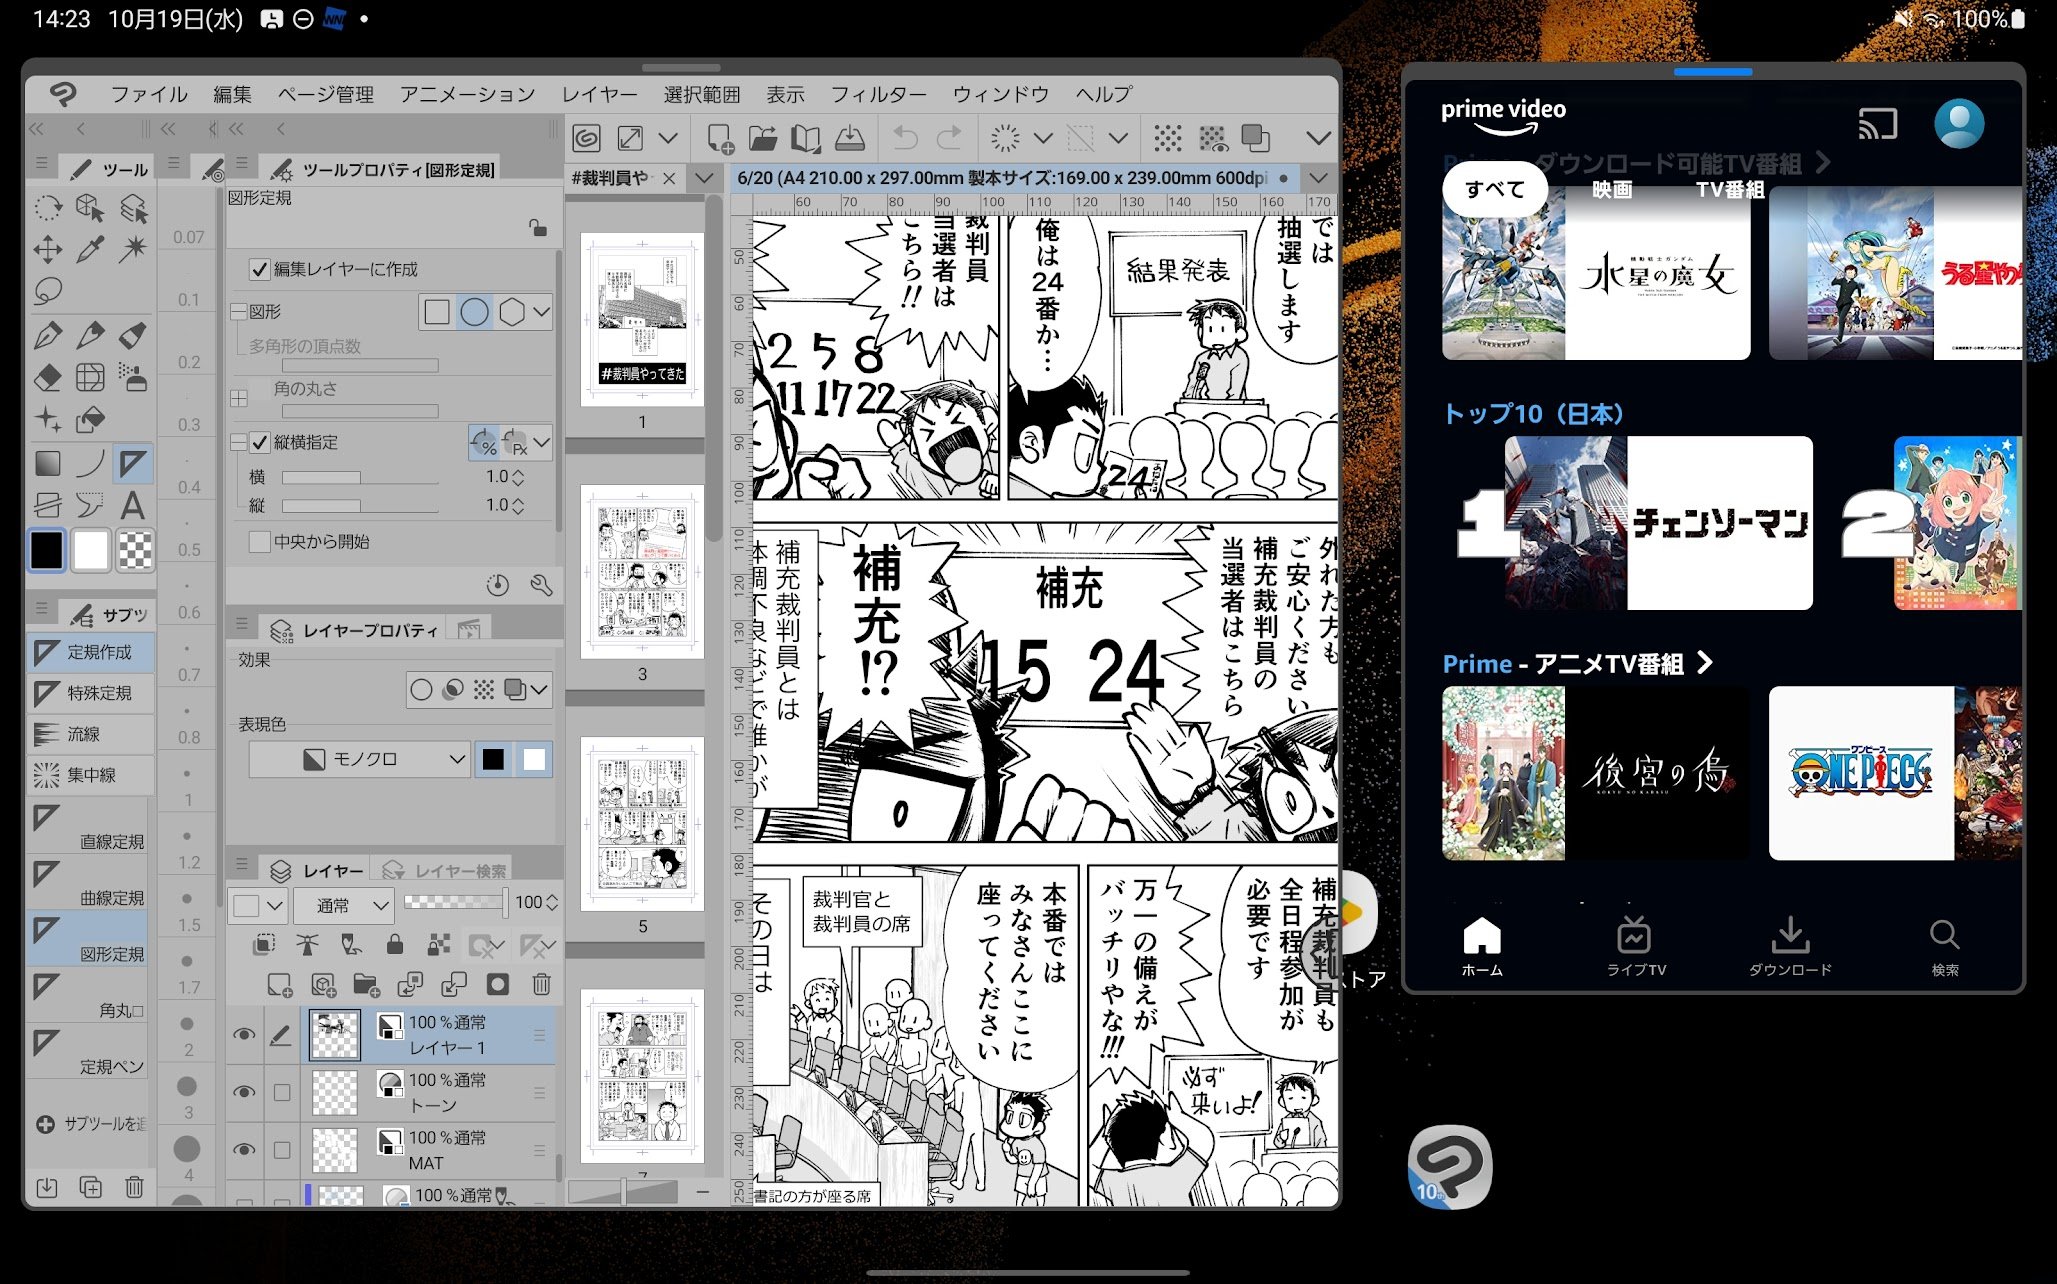Click the New layer folder icon
2057x1284 pixels.
tap(366, 984)
